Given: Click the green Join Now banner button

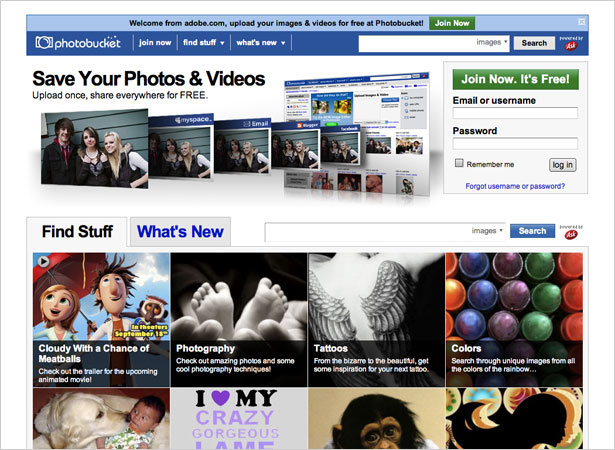Looking at the screenshot, I should click(452, 23).
